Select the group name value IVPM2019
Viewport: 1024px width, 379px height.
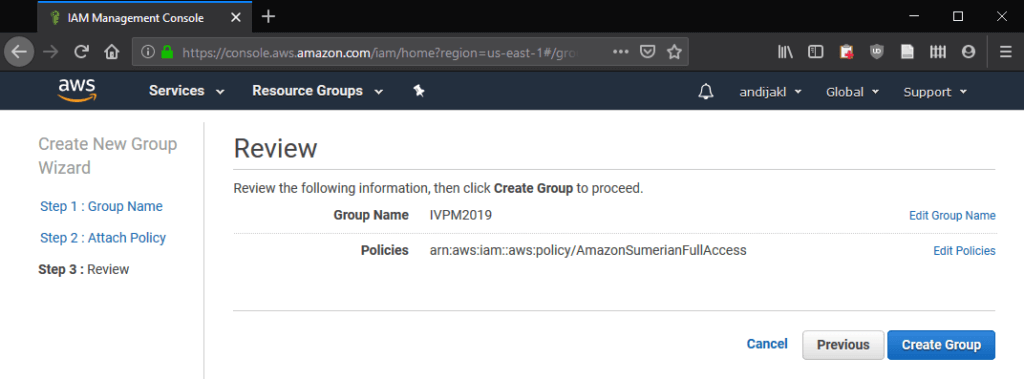(x=460, y=214)
